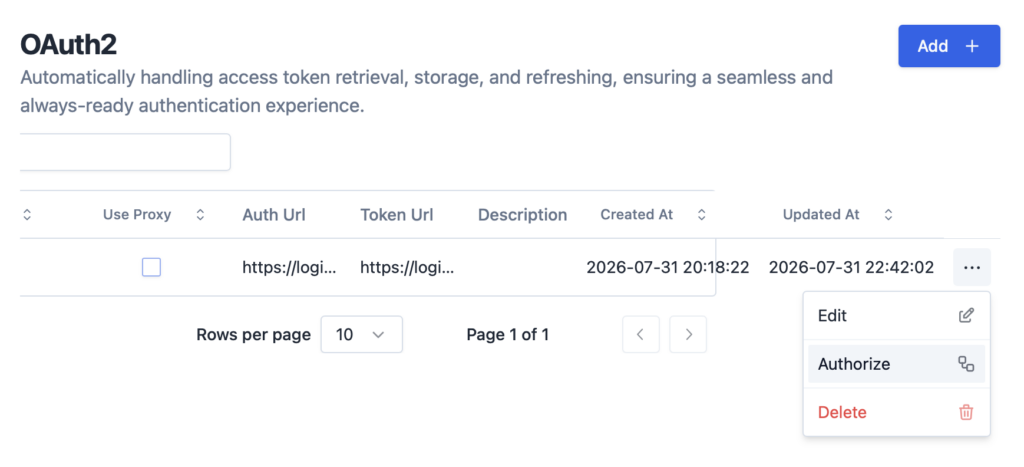
Task: Click the red trash Delete icon
Action: (966, 412)
